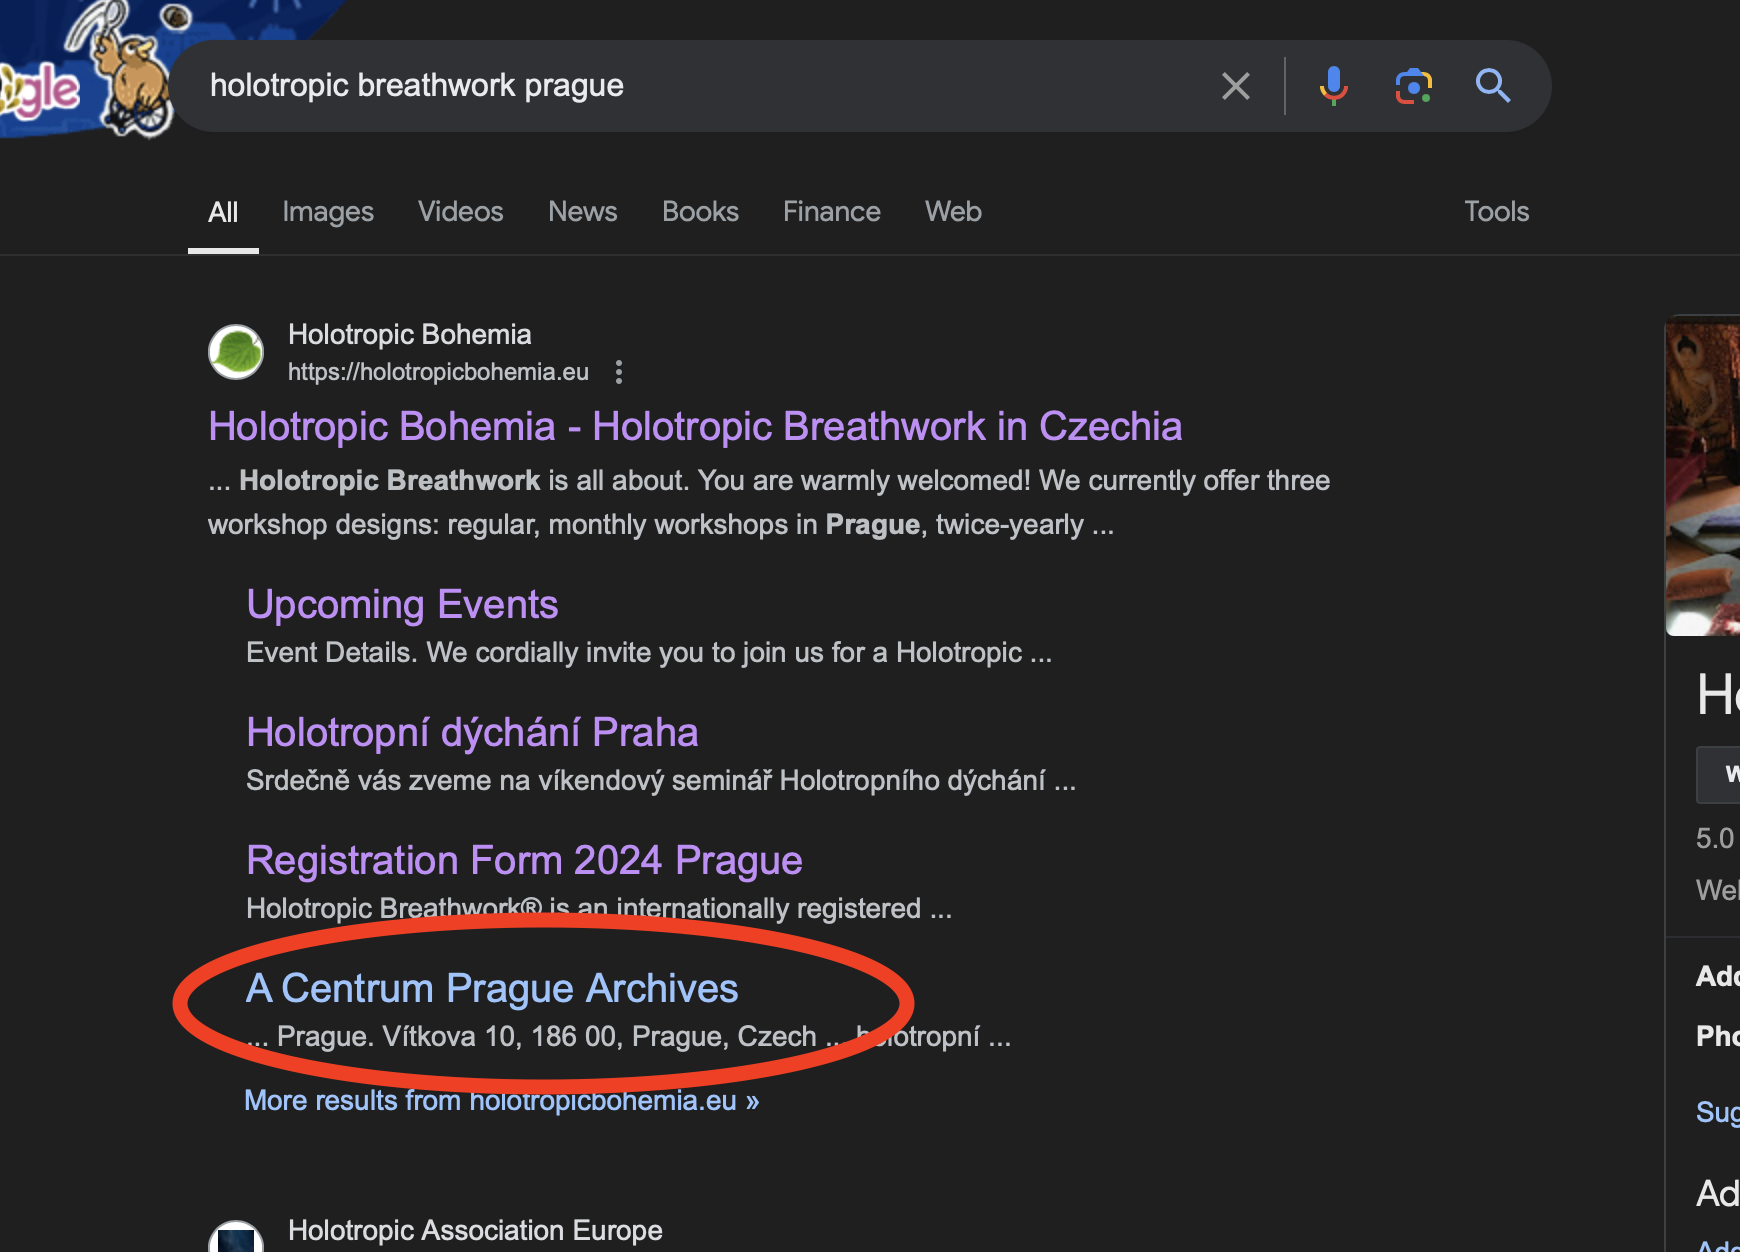
Task: Switch to the Books tab
Action: tap(700, 212)
